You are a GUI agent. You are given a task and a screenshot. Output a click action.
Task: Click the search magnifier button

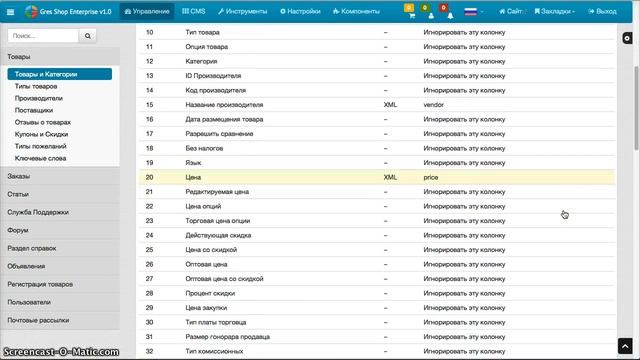(x=88, y=36)
